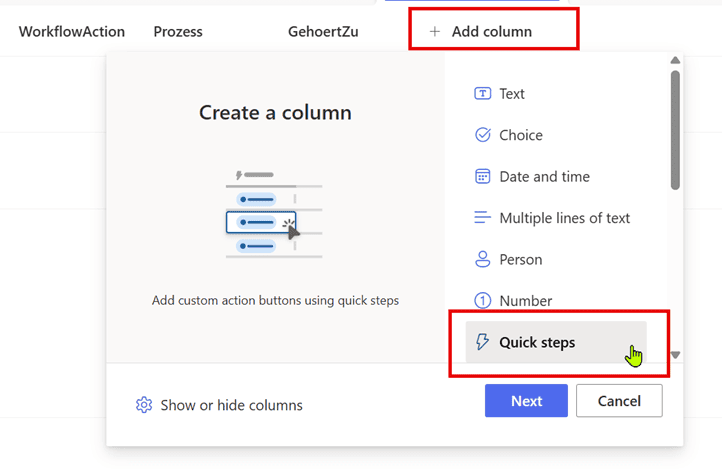Click the Choice checkmark icon

[x=482, y=135]
